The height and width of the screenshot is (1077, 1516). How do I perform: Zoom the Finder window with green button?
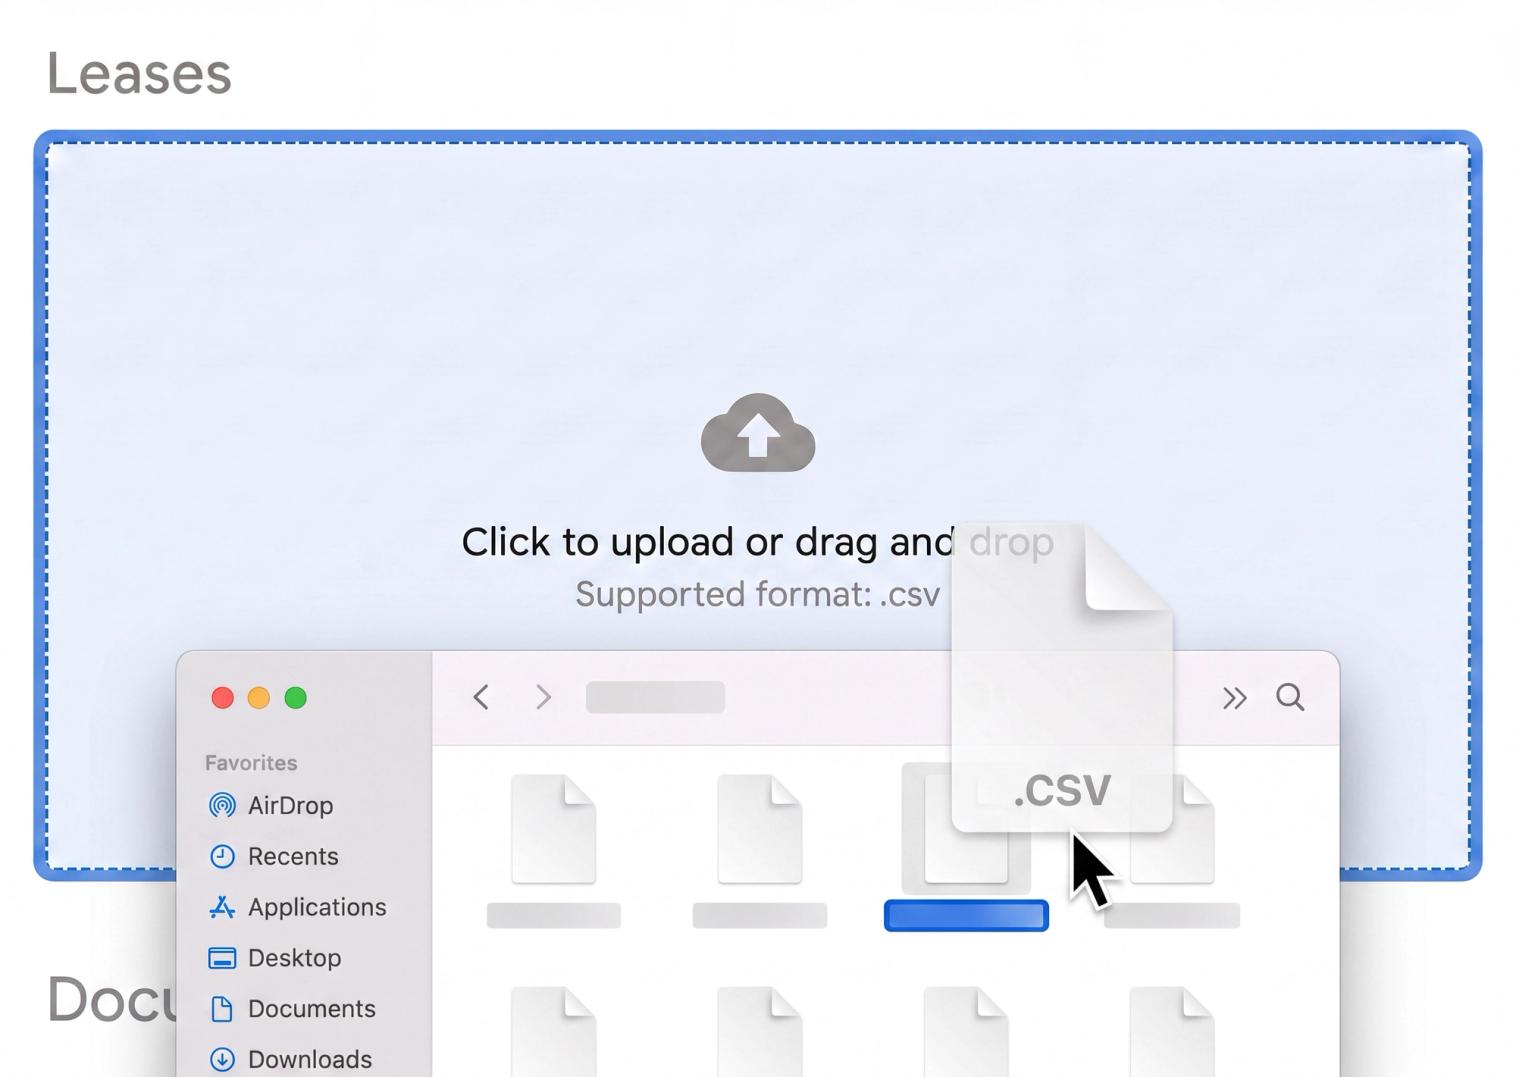(x=296, y=698)
